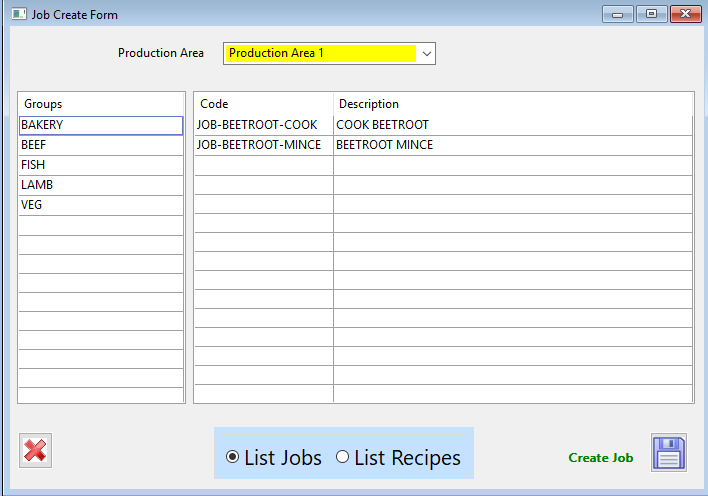The image size is (708, 496).
Task: Open the Production Area dropdown arrow
Action: pyautogui.click(x=426, y=54)
